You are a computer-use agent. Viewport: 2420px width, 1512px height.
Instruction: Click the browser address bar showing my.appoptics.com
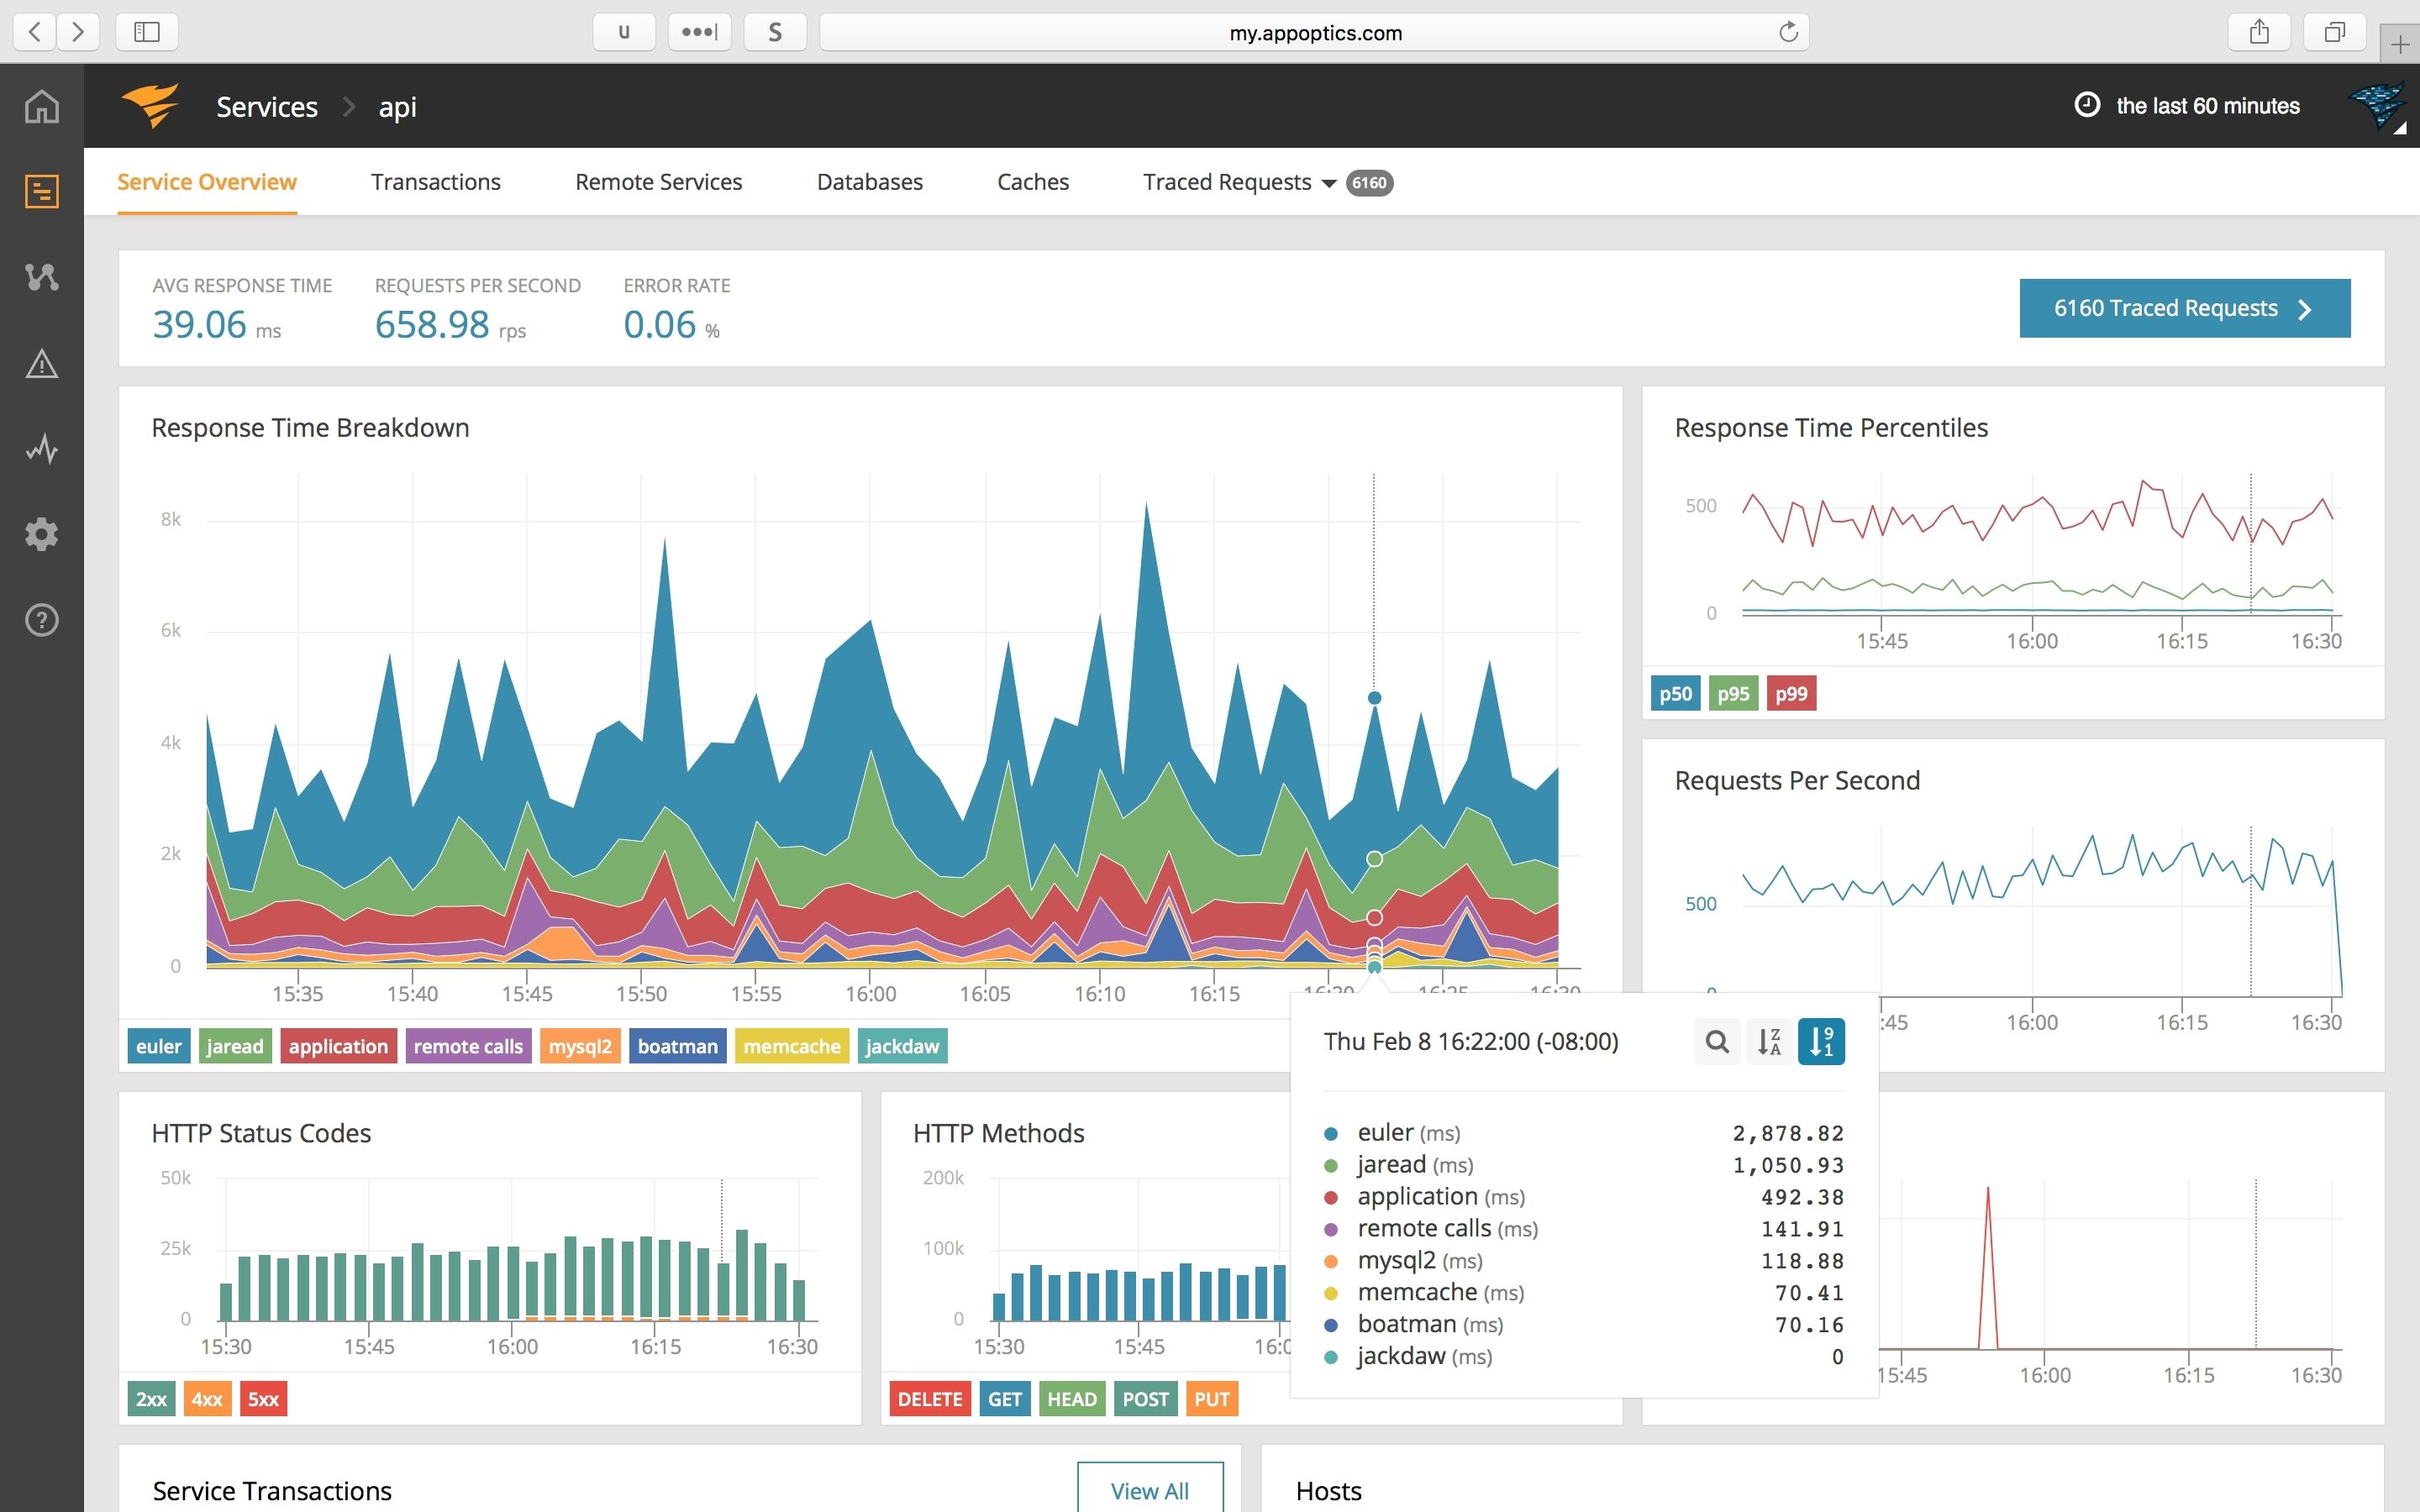(x=1314, y=31)
